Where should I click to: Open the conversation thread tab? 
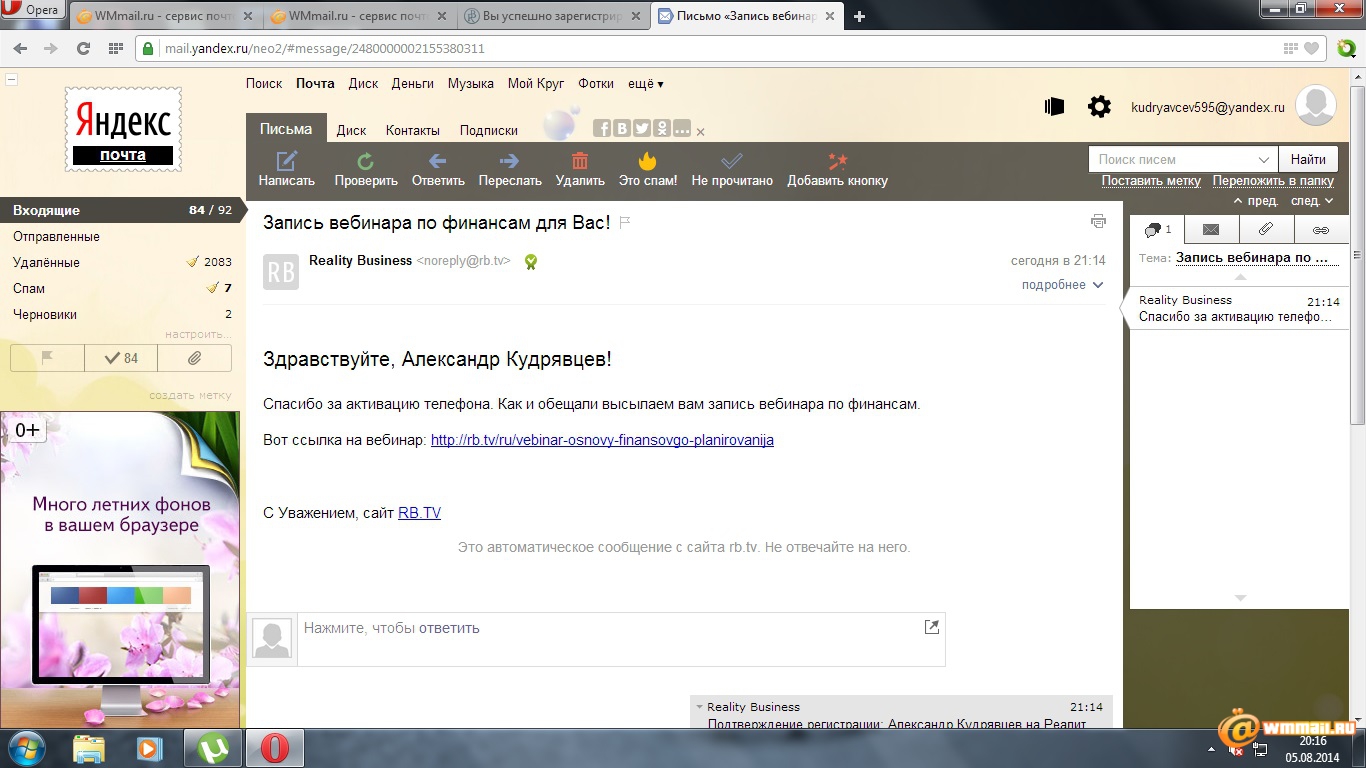click(1157, 229)
